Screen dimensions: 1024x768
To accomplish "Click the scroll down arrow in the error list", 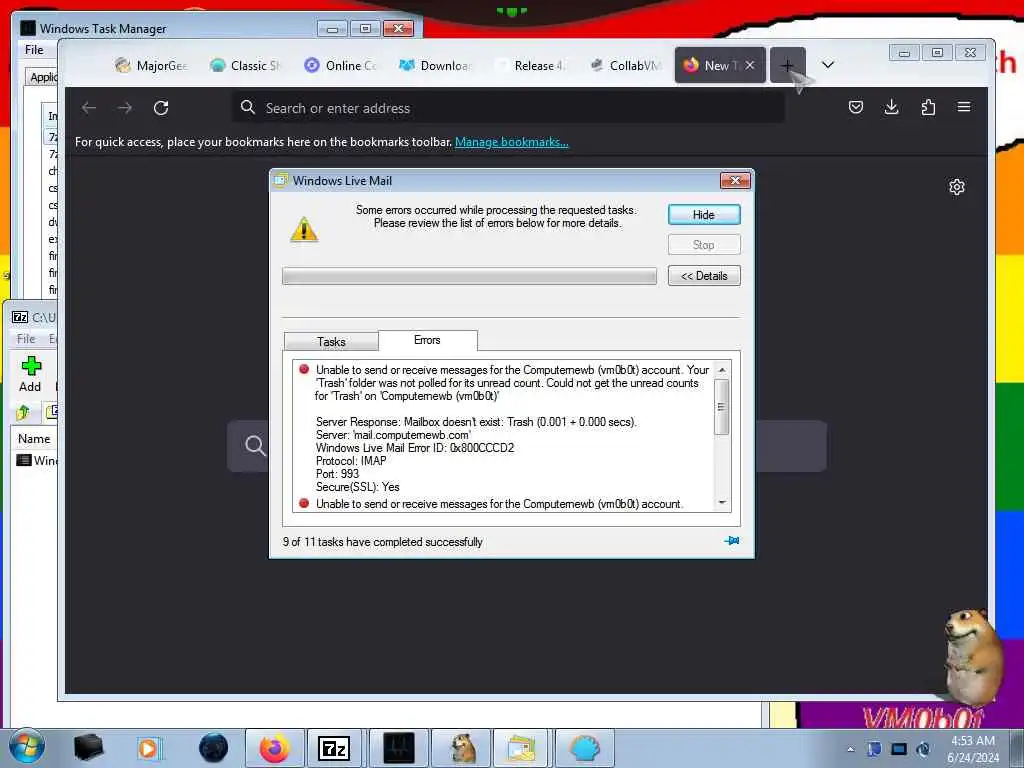I will point(722,502).
